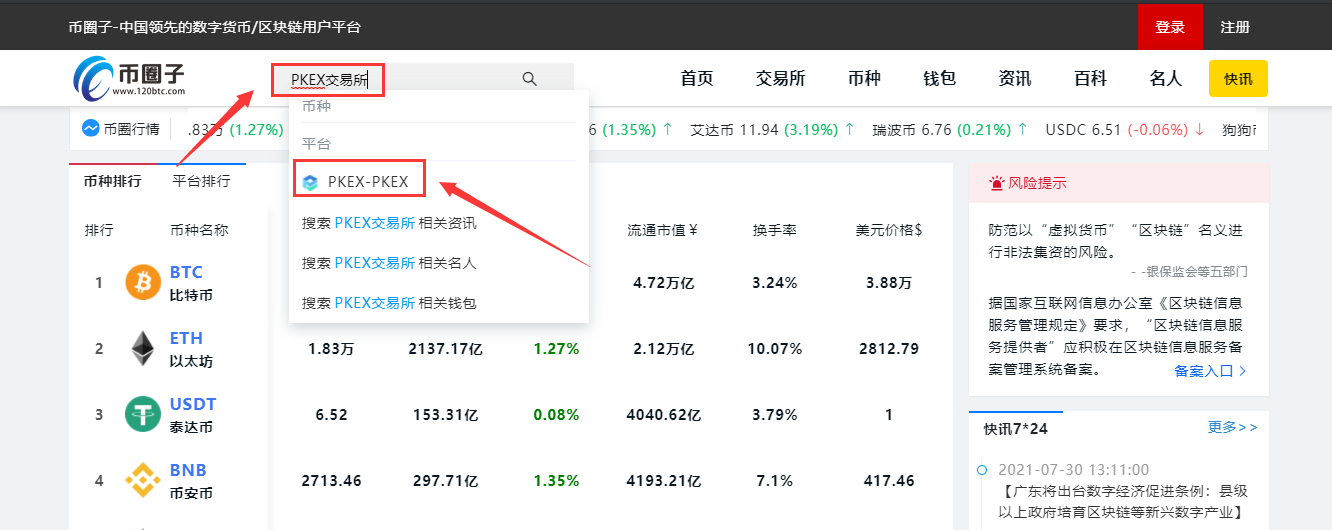Click the BTC market cap 4.72万亿

[x=663, y=283]
